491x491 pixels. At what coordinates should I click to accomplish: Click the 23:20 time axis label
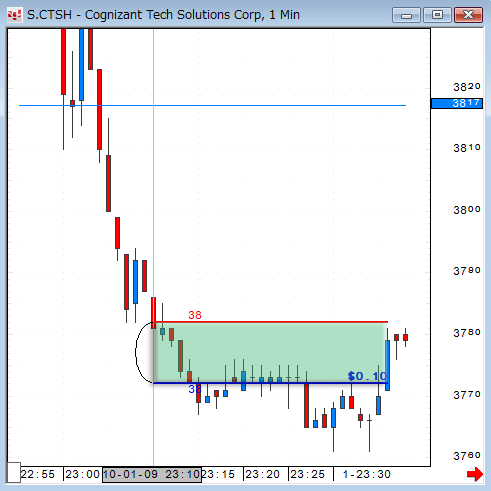tap(263, 474)
